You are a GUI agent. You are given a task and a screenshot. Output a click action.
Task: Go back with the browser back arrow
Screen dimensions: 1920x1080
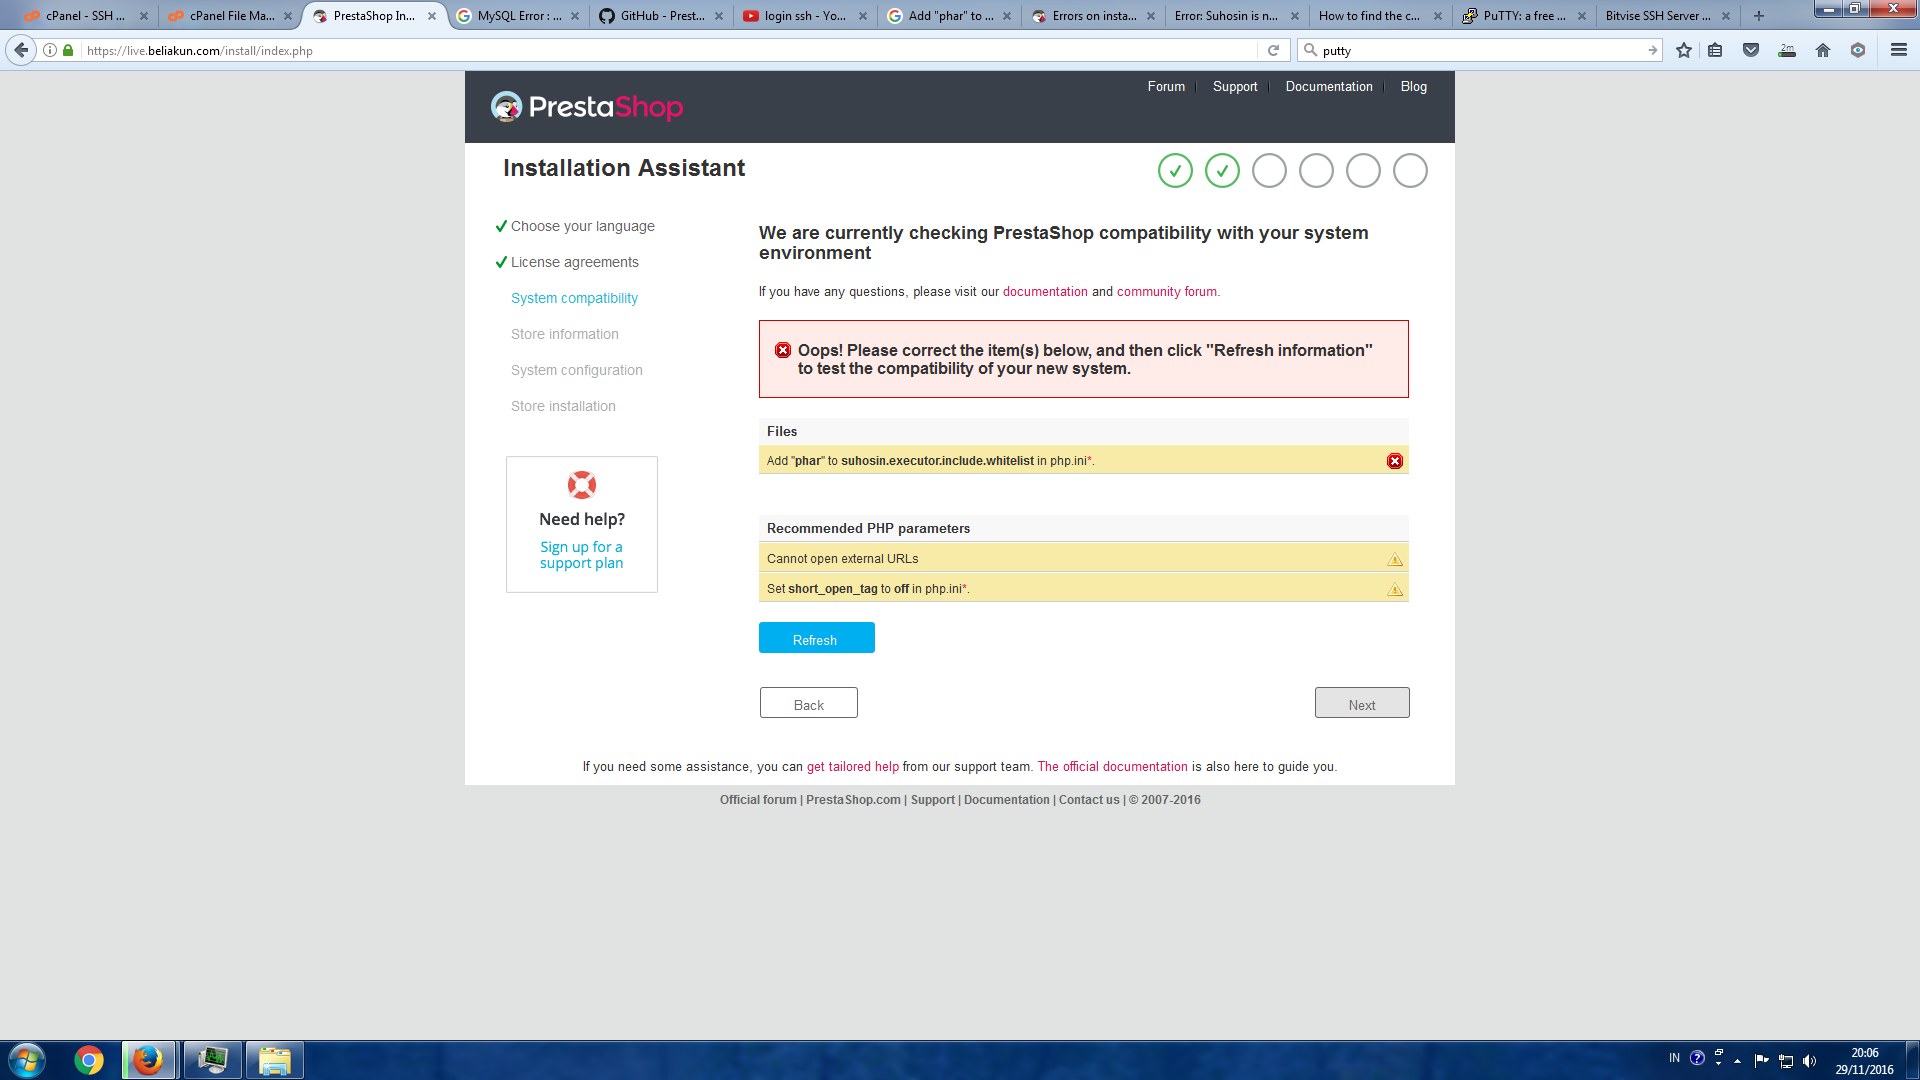(21, 50)
